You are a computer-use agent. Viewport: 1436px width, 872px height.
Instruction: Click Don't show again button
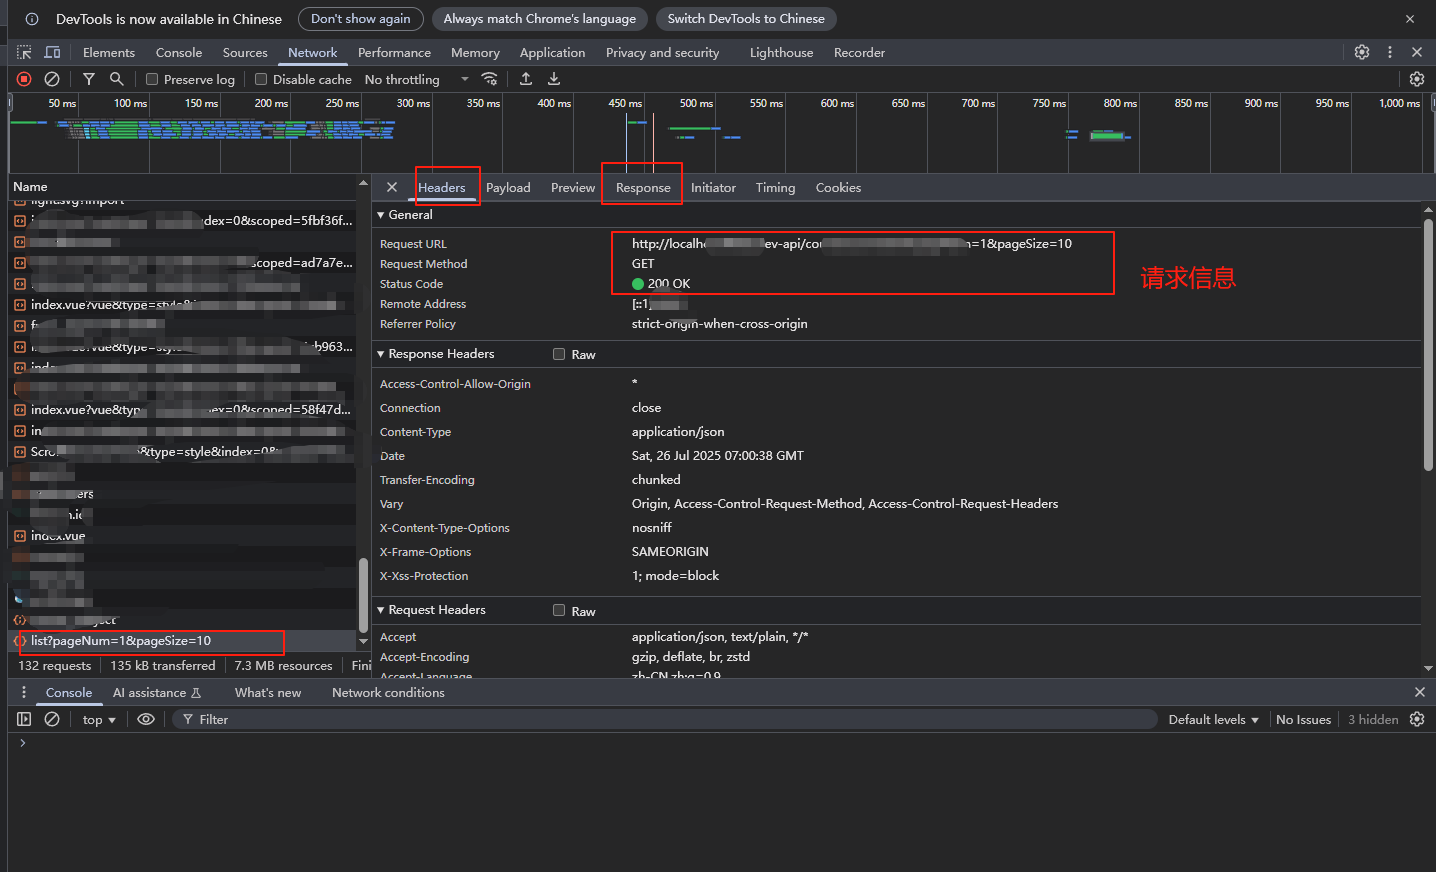tap(360, 19)
